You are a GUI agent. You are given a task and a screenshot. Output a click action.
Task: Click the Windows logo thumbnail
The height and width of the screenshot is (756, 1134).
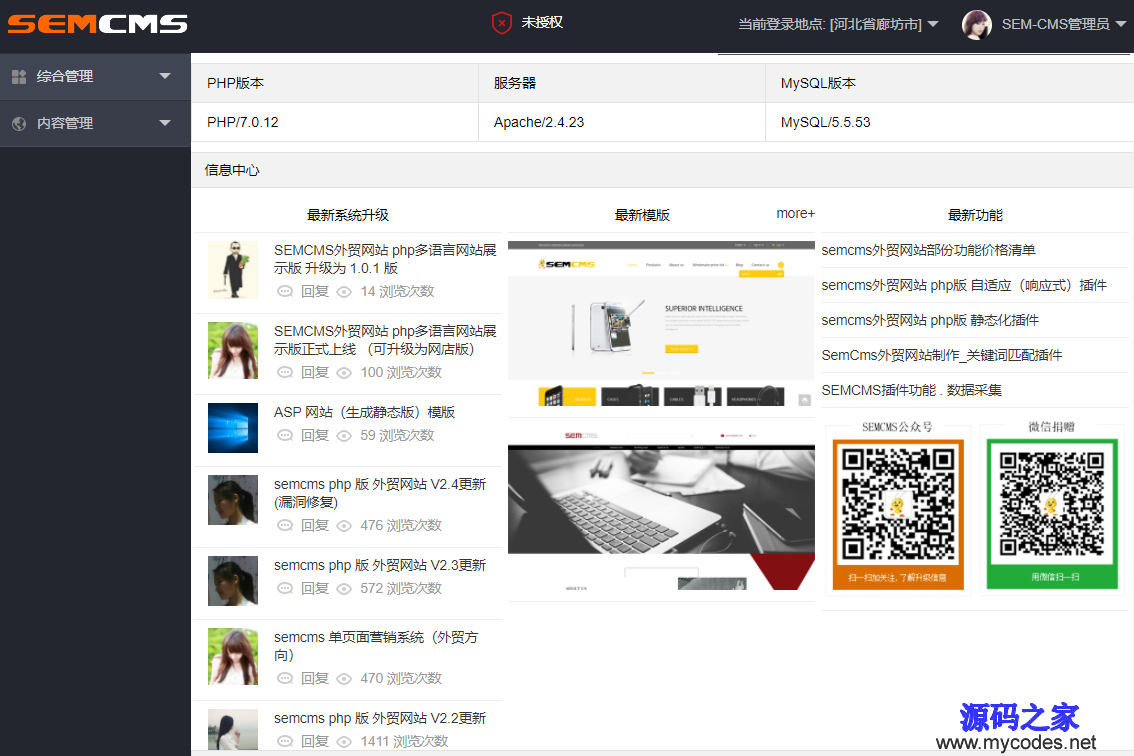click(x=233, y=428)
